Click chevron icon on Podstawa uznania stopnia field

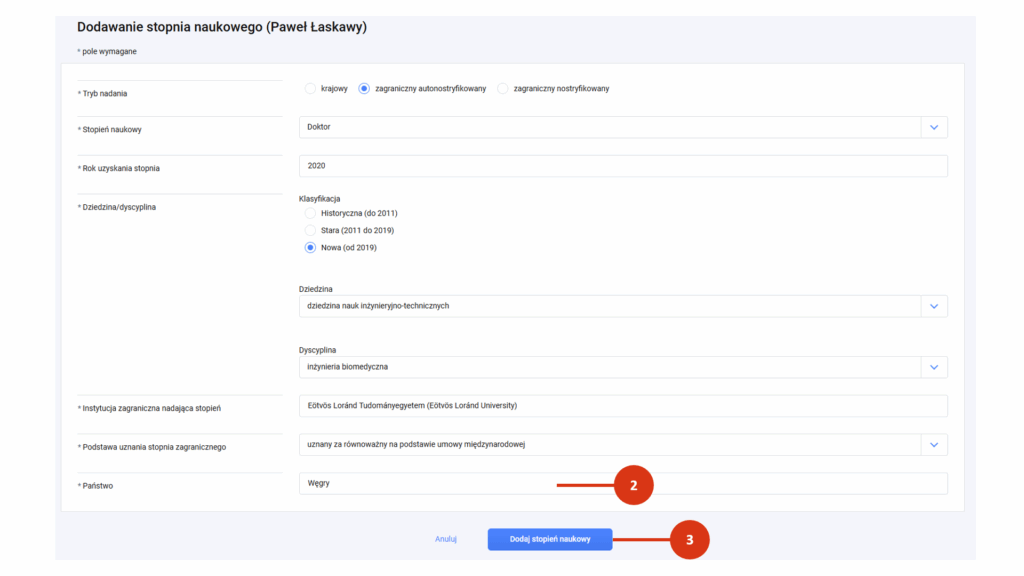(934, 445)
